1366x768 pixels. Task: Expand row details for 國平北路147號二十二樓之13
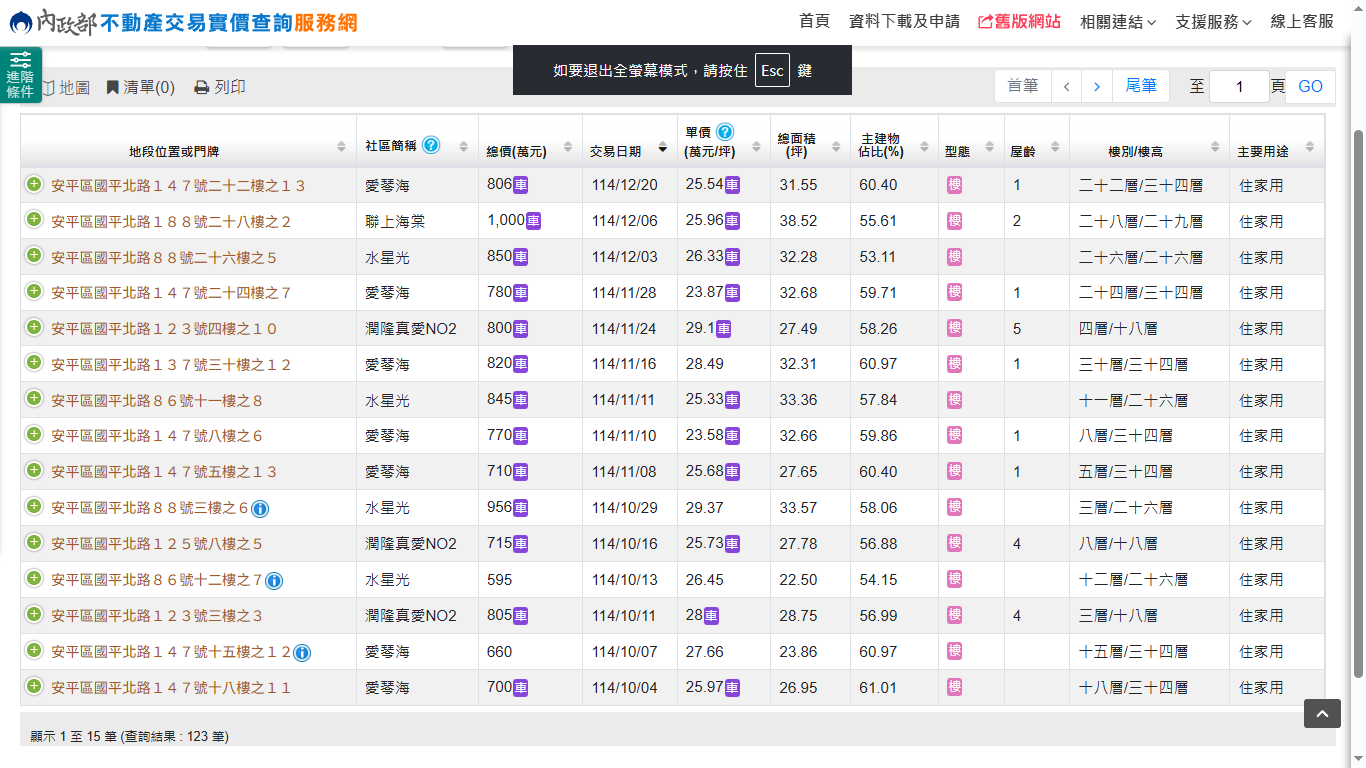click(34, 184)
